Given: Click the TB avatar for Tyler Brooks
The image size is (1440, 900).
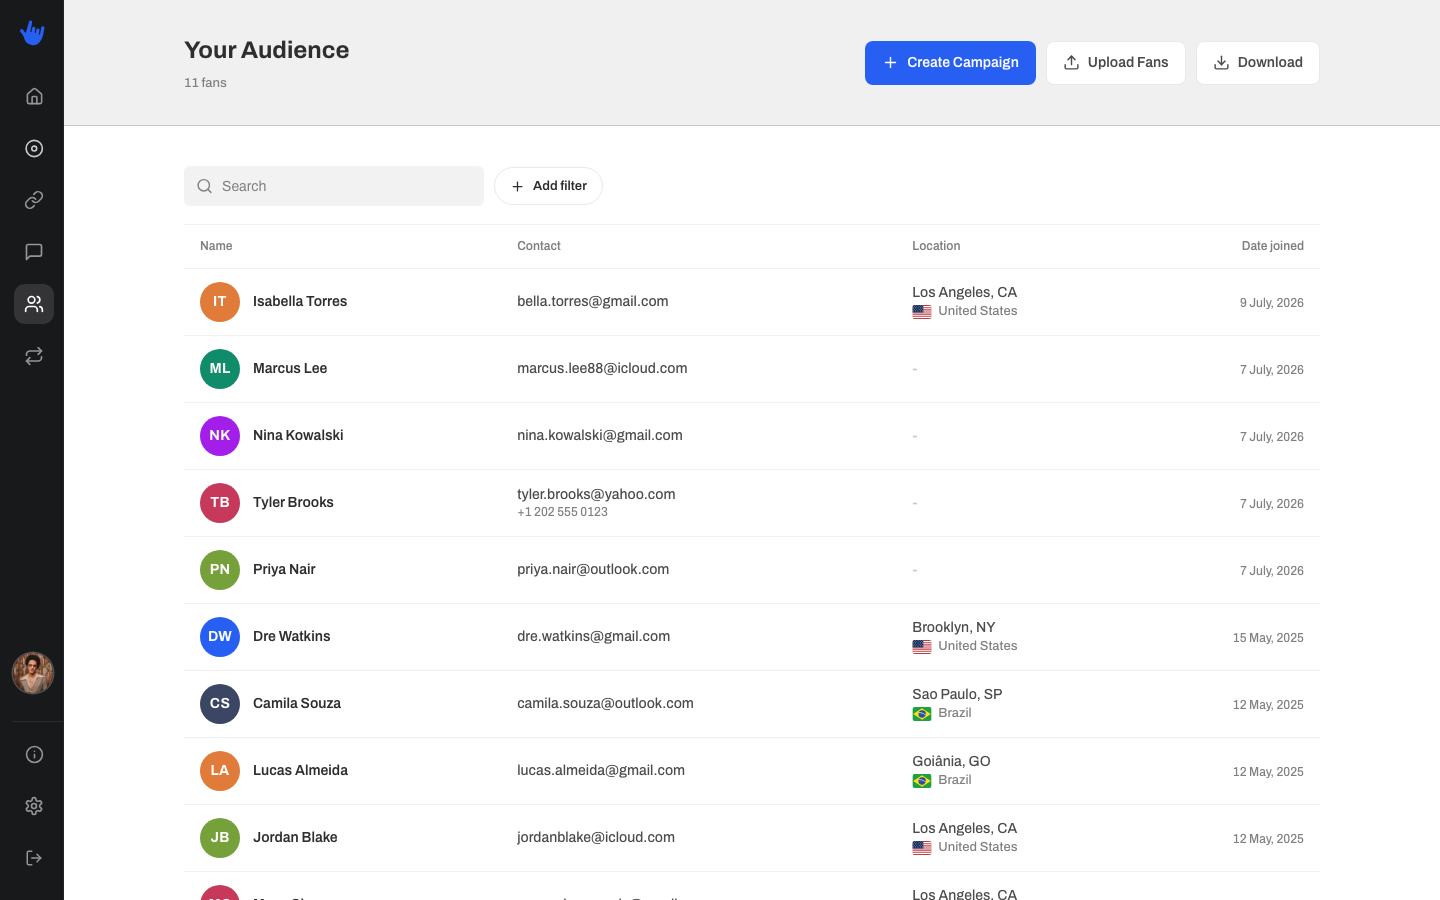Looking at the screenshot, I should [220, 503].
